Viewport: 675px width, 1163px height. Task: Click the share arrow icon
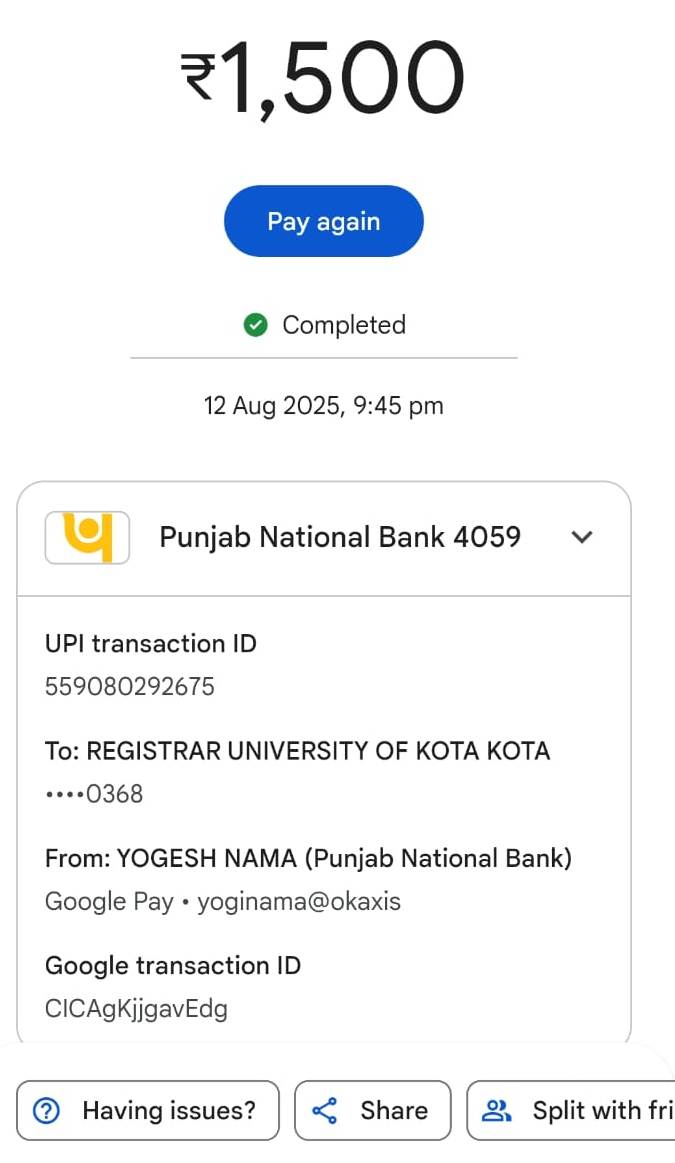click(x=325, y=1110)
